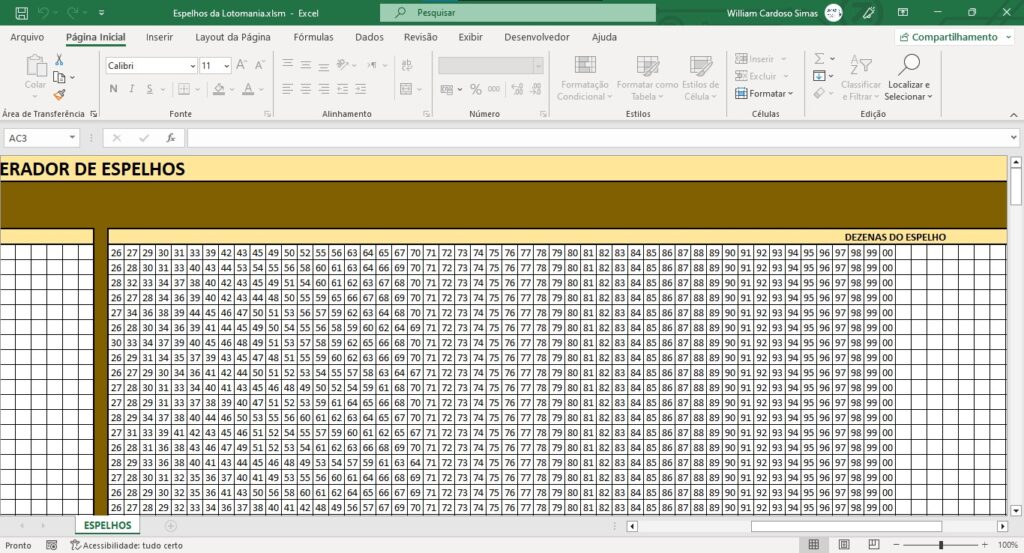Open Localizar e Selecionar menu

(x=908, y=77)
